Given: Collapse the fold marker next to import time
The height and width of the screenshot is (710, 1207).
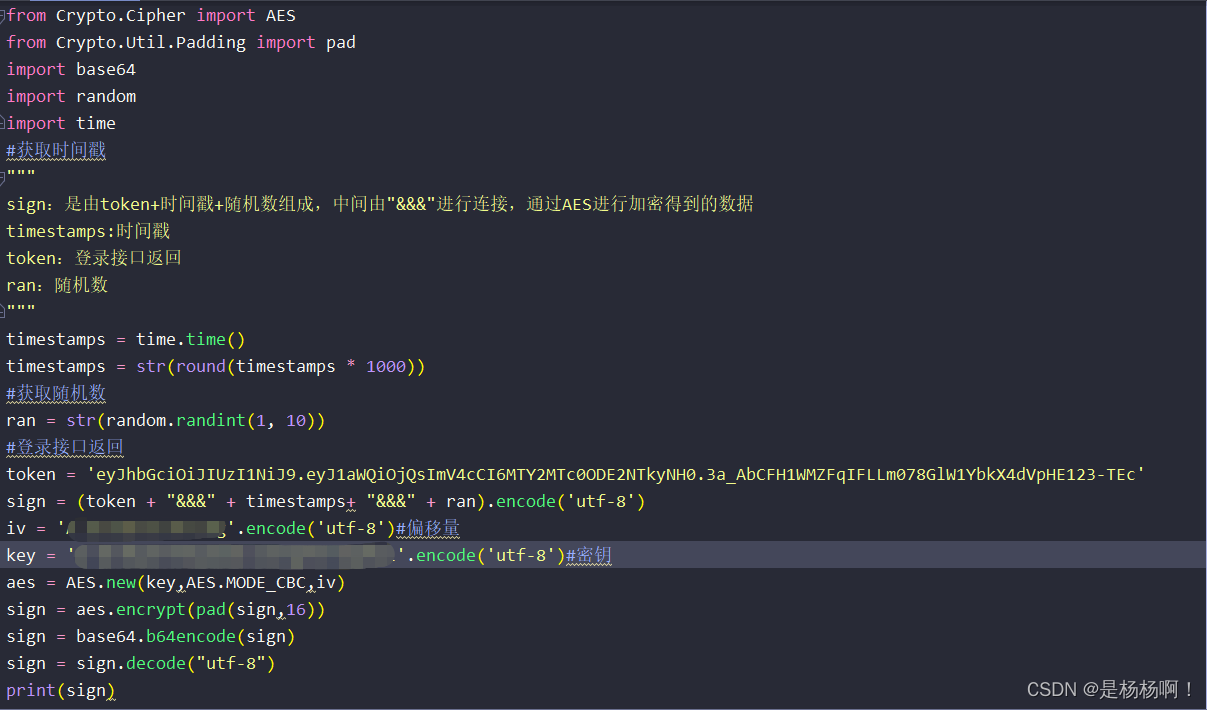Looking at the screenshot, I should coord(3,122).
